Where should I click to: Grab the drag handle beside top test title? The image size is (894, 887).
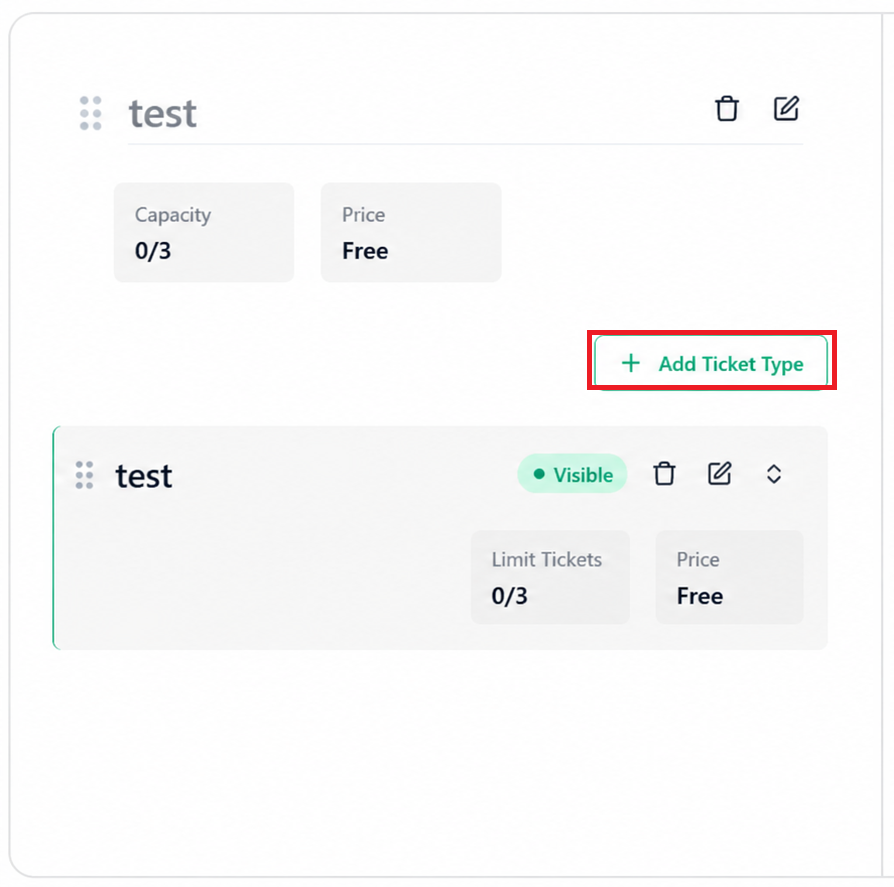pyautogui.click(x=91, y=113)
